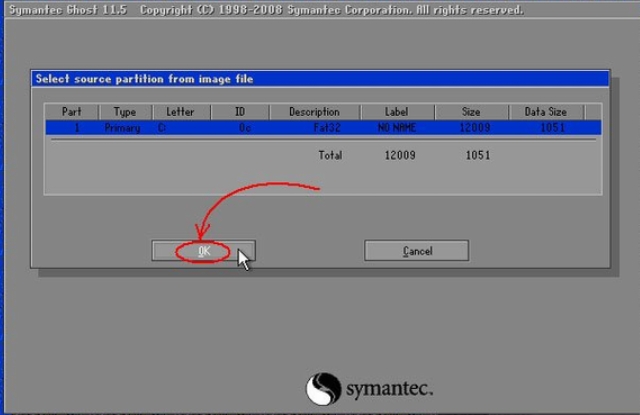Click the Size column header
Viewport: 640px width, 415px height.
point(471,112)
